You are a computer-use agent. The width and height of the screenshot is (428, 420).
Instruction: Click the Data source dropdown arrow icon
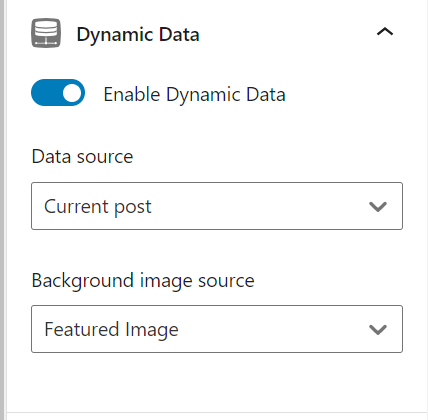coord(378,207)
